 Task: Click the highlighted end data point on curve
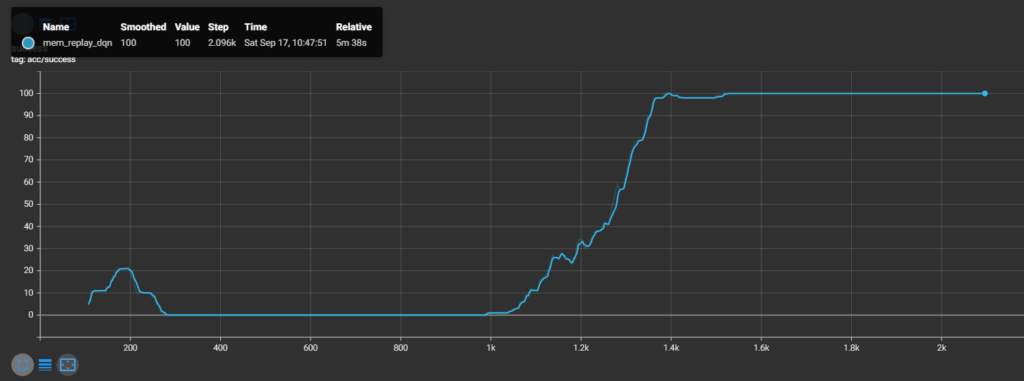pos(985,93)
